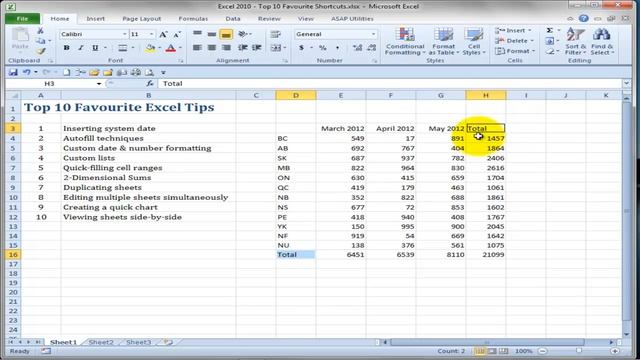Click the New document icon in Quick Access
Image resolution: width=640 pixels, height=360 pixels.
pyautogui.click(x=67, y=72)
